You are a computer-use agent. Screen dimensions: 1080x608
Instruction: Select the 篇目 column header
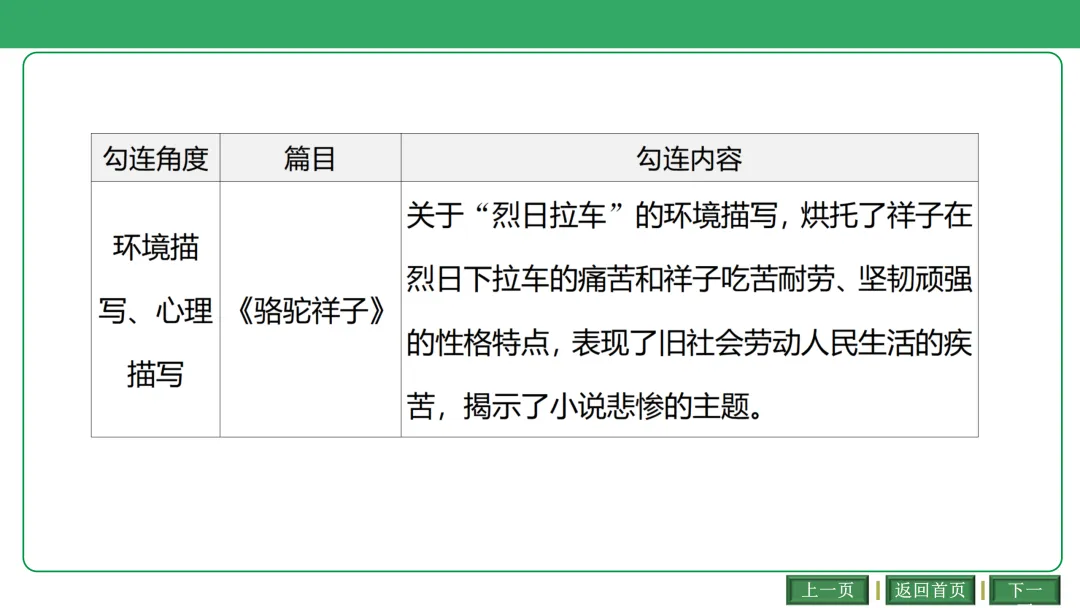coord(311,158)
